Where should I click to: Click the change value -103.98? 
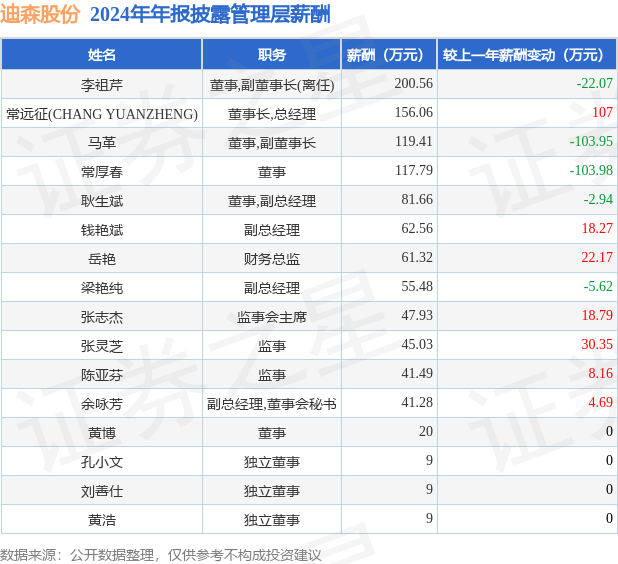coord(591,170)
